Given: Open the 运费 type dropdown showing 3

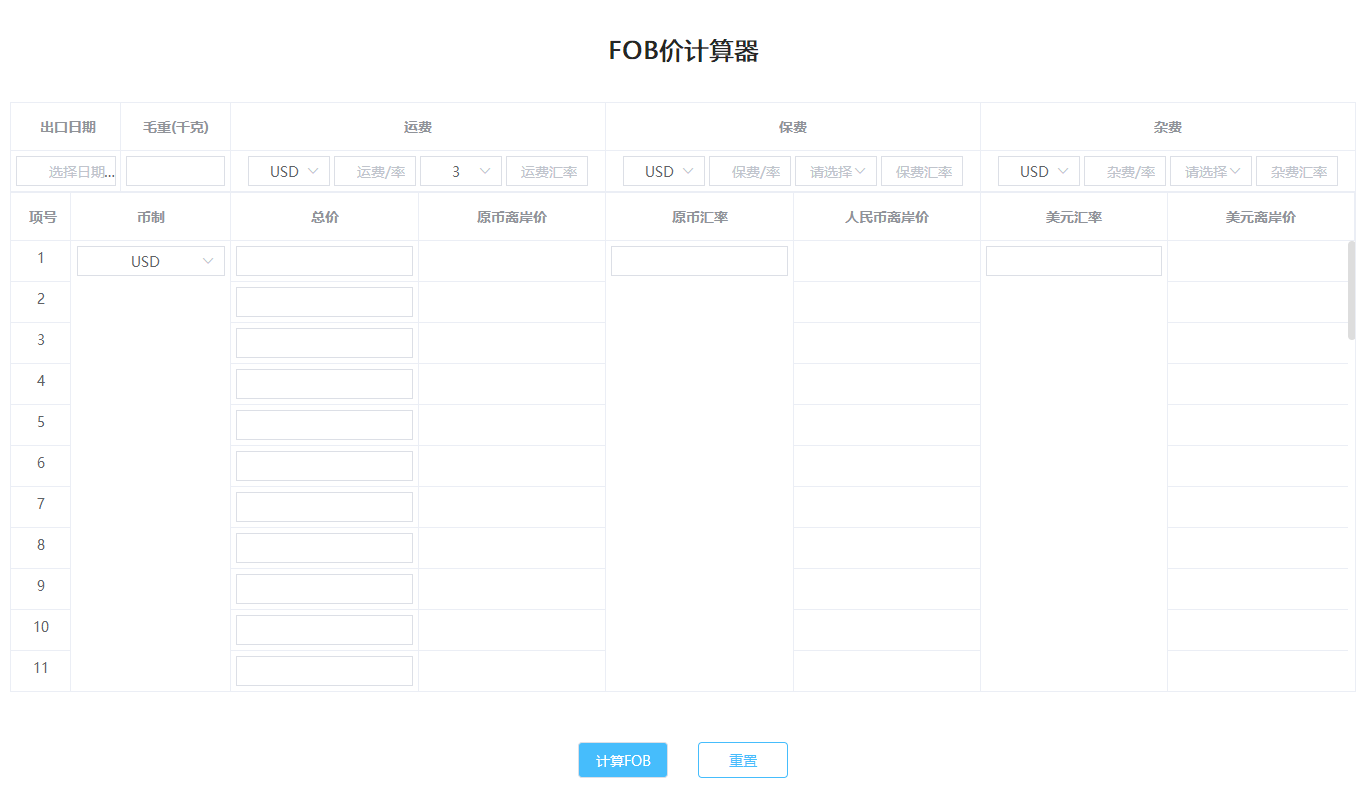Looking at the screenshot, I should [461, 171].
